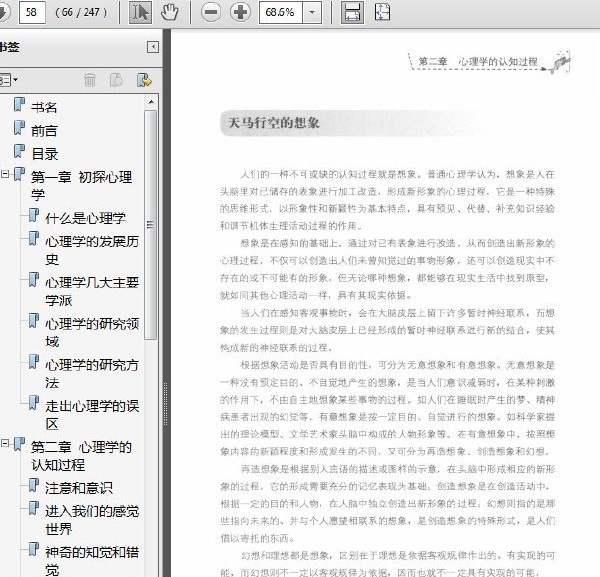The image size is (600, 577).
Task: Open the zoom level dropdown arrow
Action: [312, 12]
